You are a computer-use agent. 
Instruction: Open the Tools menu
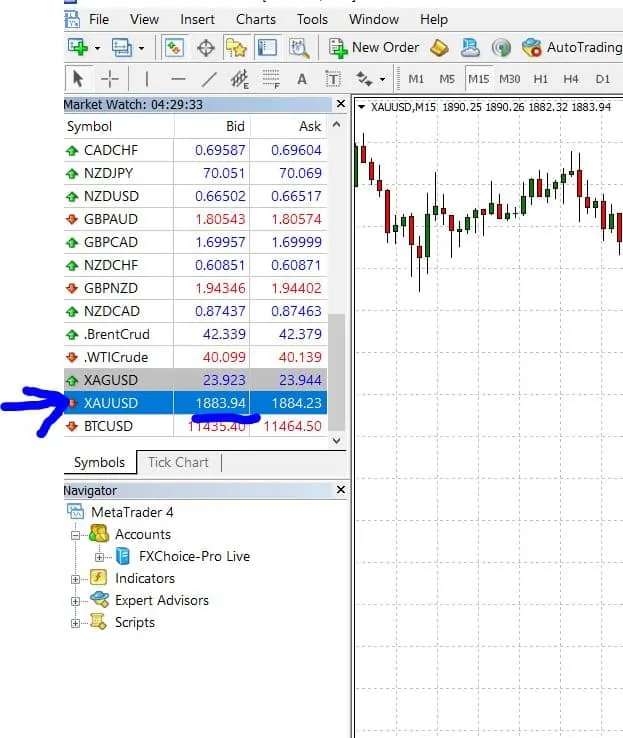tap(312, 19)
